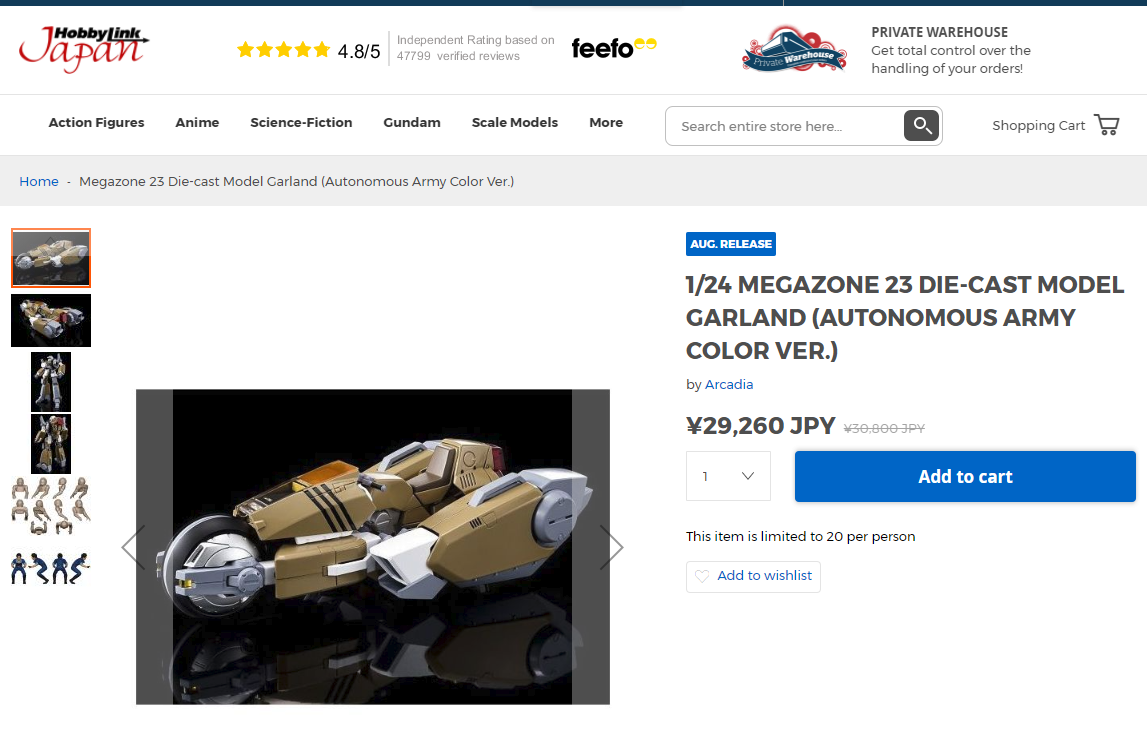1147x736 pixels.
Task: Open the shopping cart icon
Action: [x=1106, y=125]
